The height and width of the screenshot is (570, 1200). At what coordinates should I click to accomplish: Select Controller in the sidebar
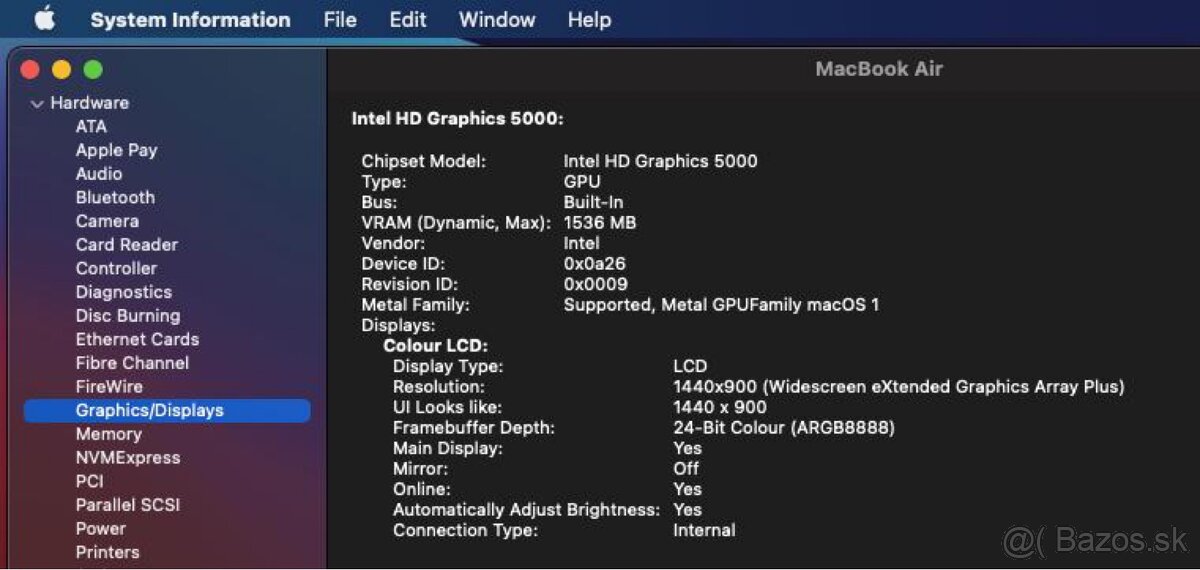pos(116,268)
